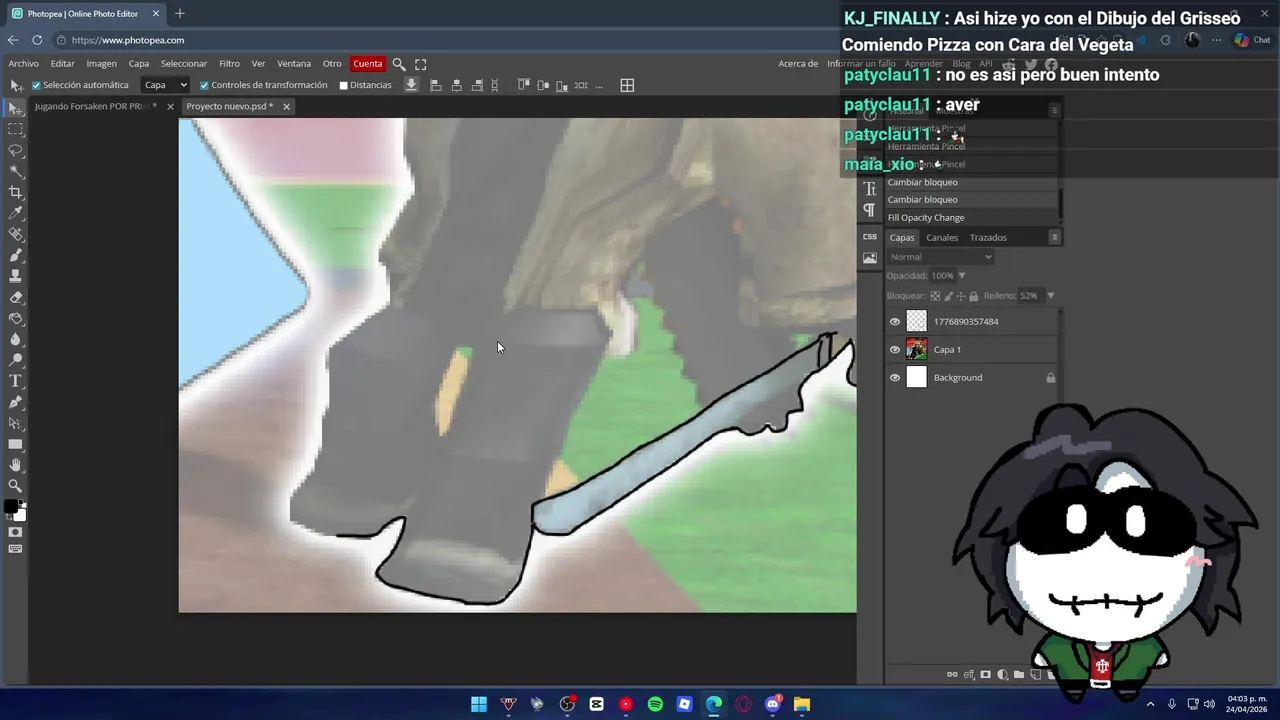The height and width of the screenshot is (720, 1280).
Task: Select the Eraser tool
Action: click(15, 297)
